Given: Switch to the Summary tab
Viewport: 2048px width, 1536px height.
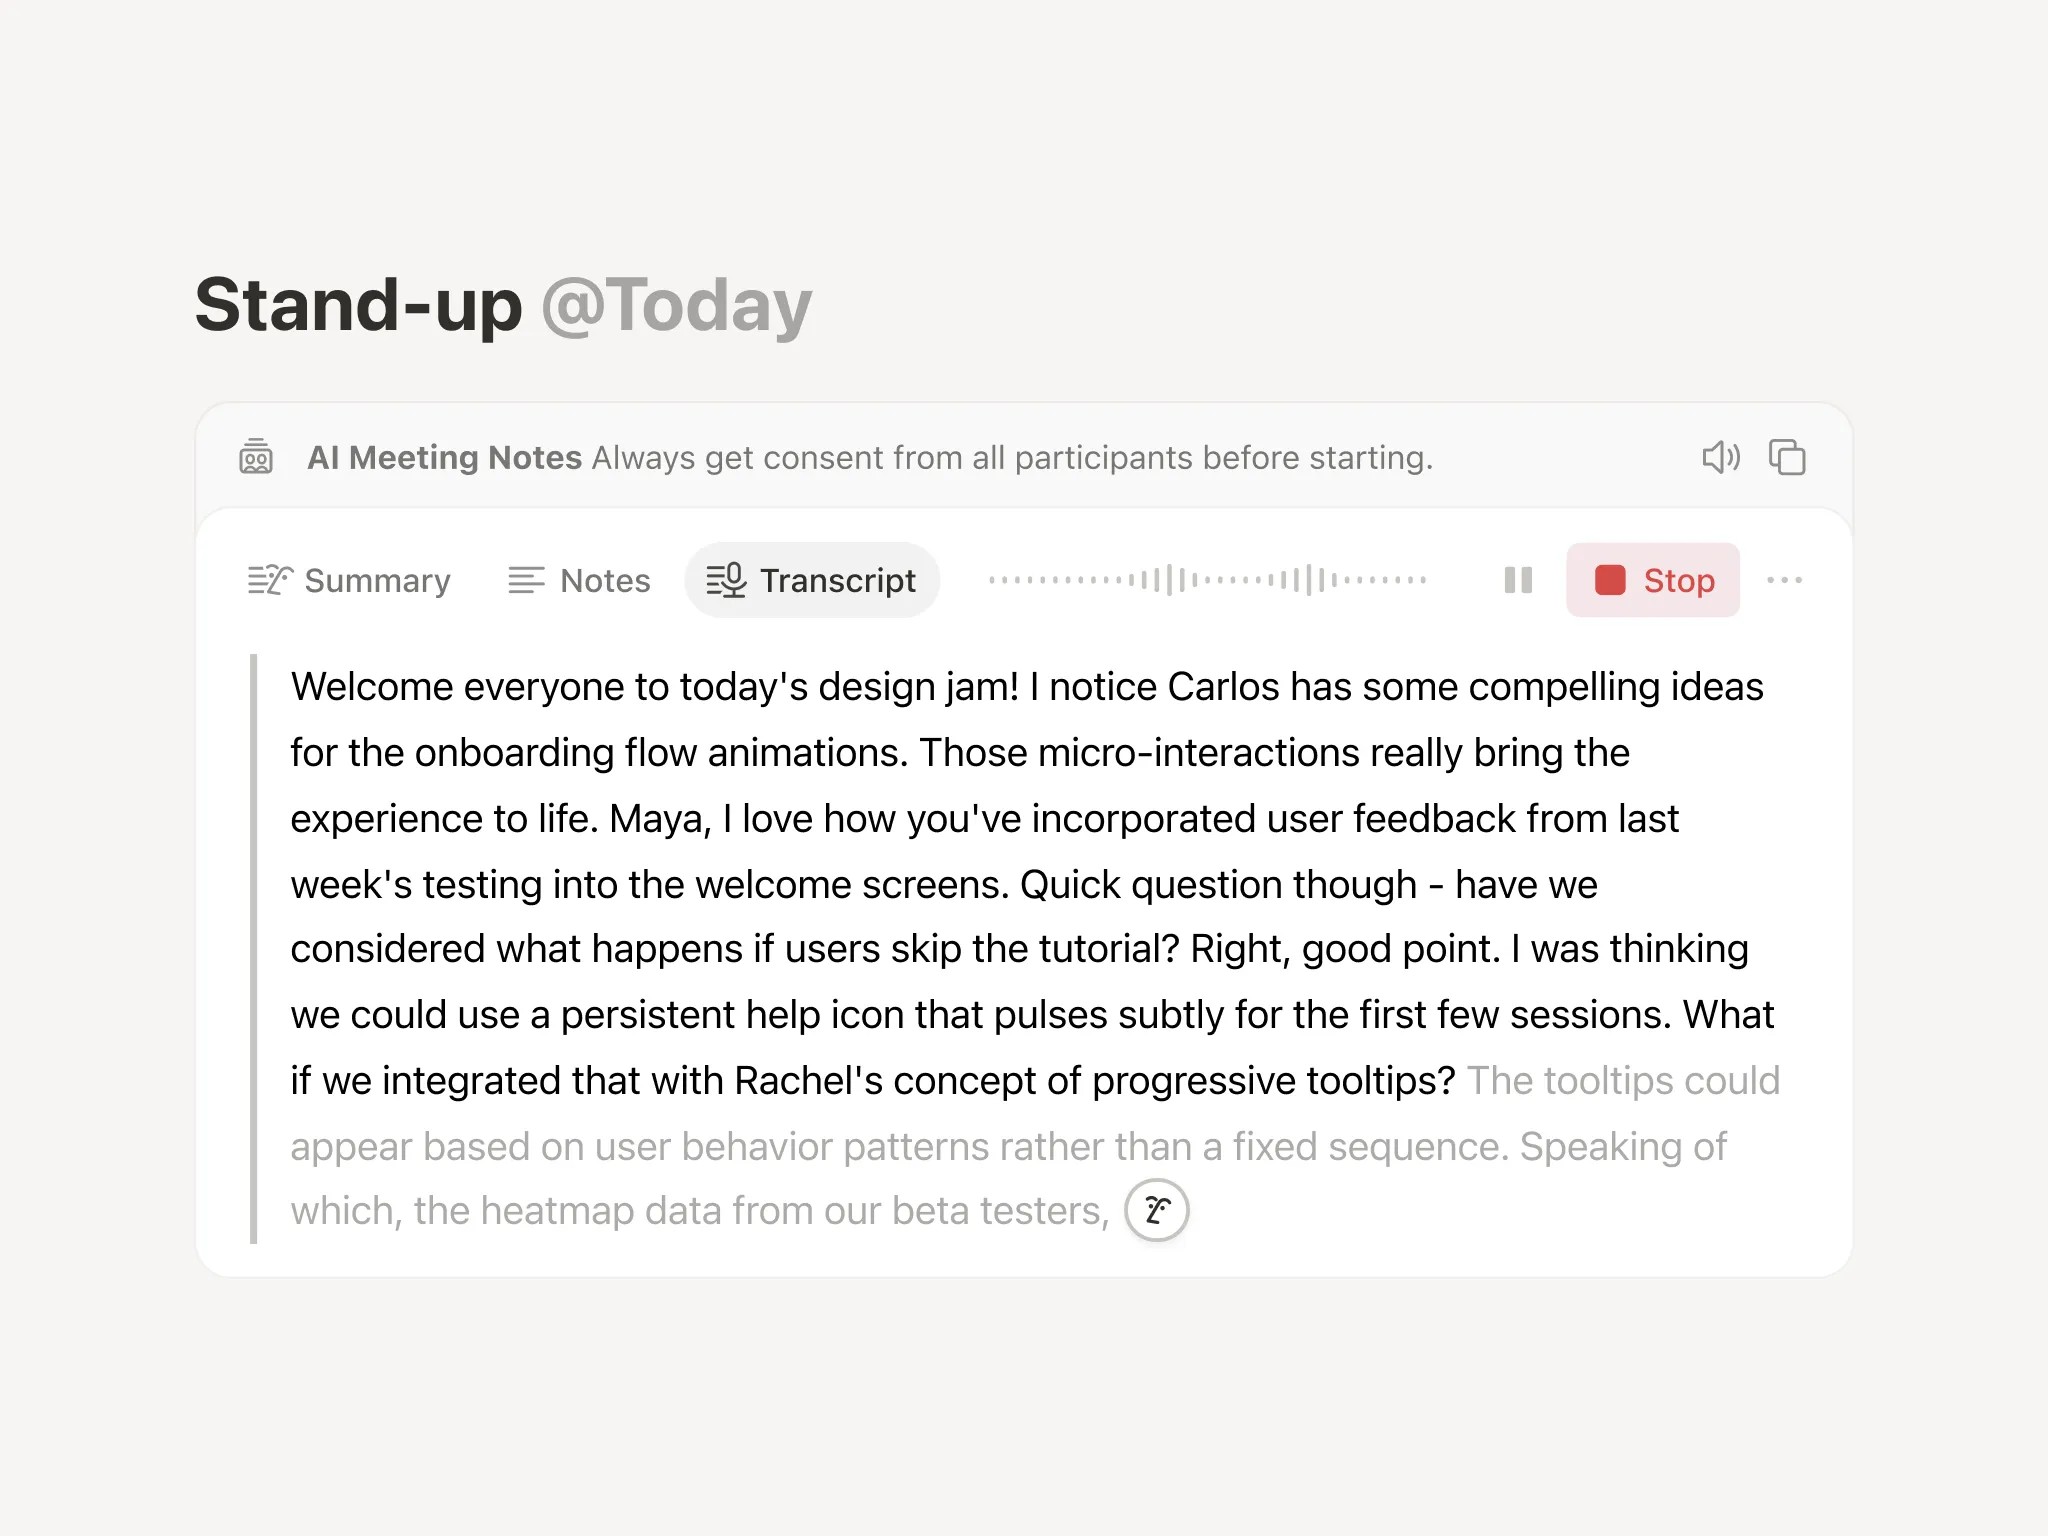Looking at the screenshot, I should [x=349, y=580].
